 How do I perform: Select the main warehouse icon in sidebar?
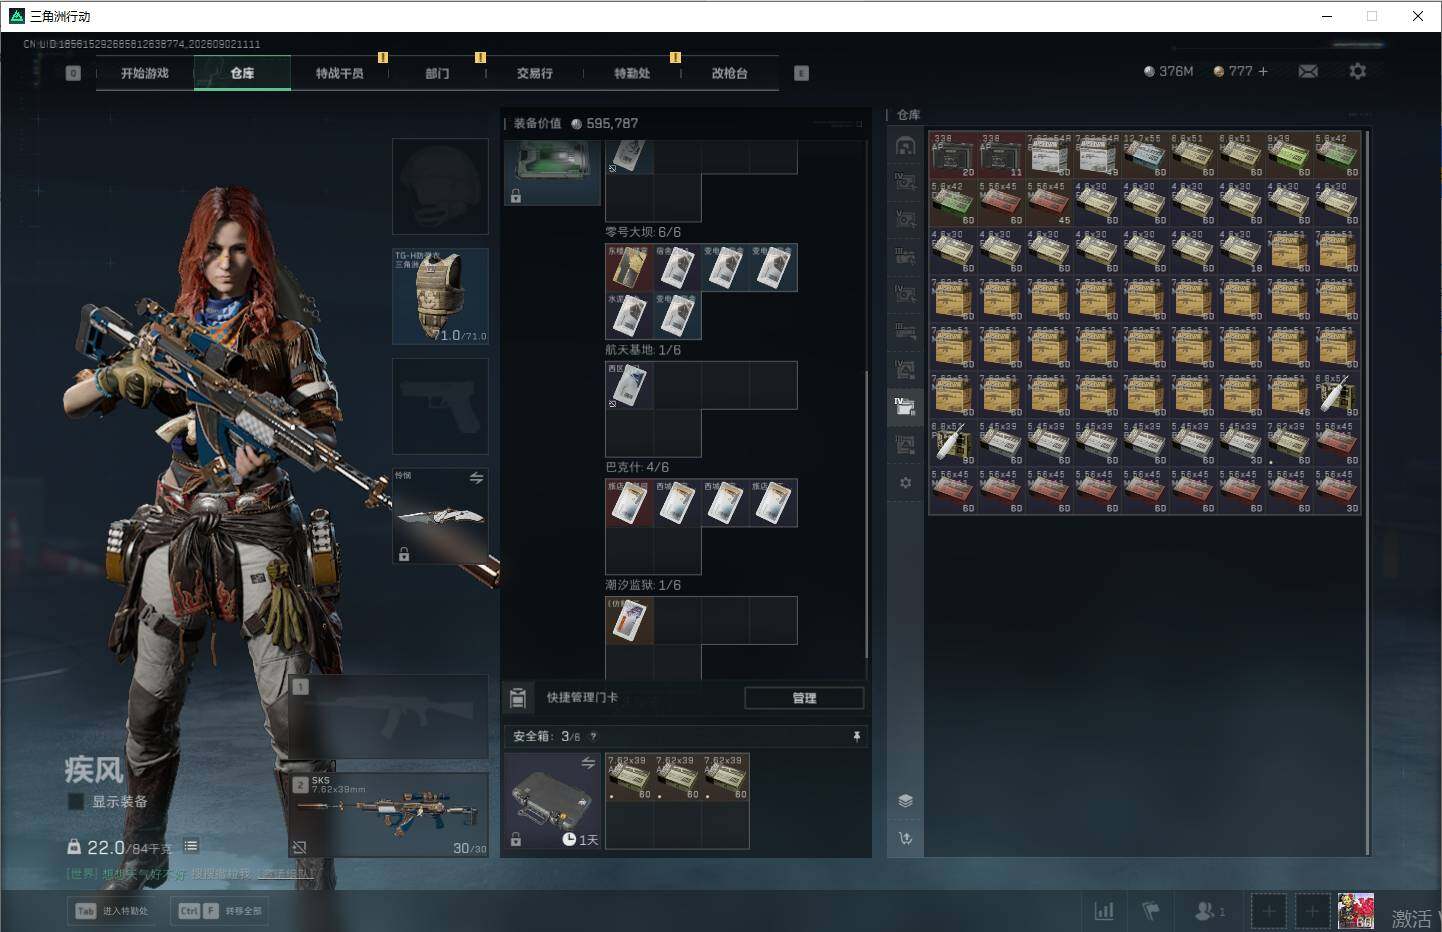point(905,146)
